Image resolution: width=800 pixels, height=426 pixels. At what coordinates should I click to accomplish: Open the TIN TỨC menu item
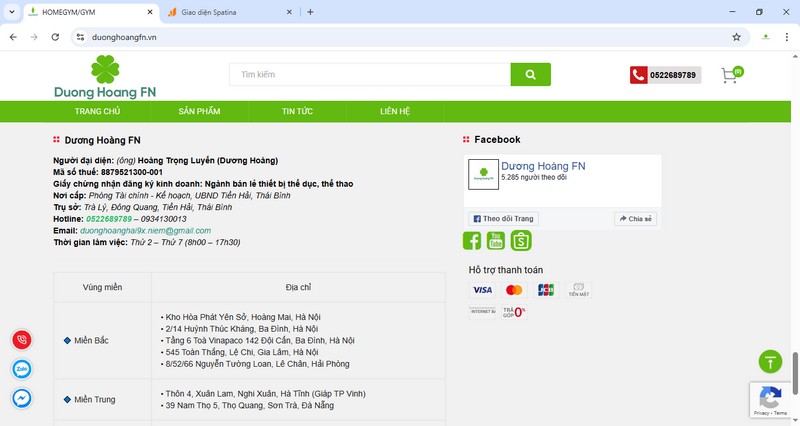[297, 111]
